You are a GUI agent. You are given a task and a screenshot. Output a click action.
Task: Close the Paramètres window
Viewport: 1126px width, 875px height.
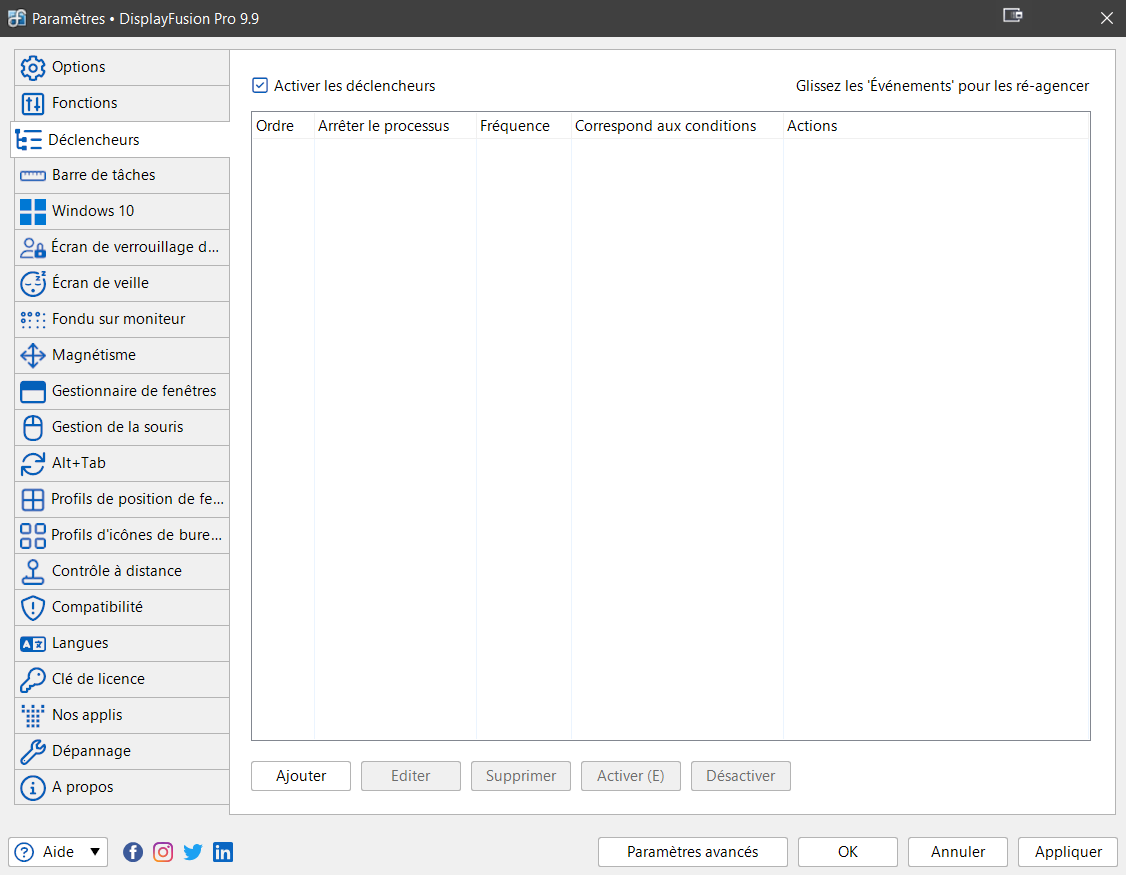click(x=1107, y=18)
